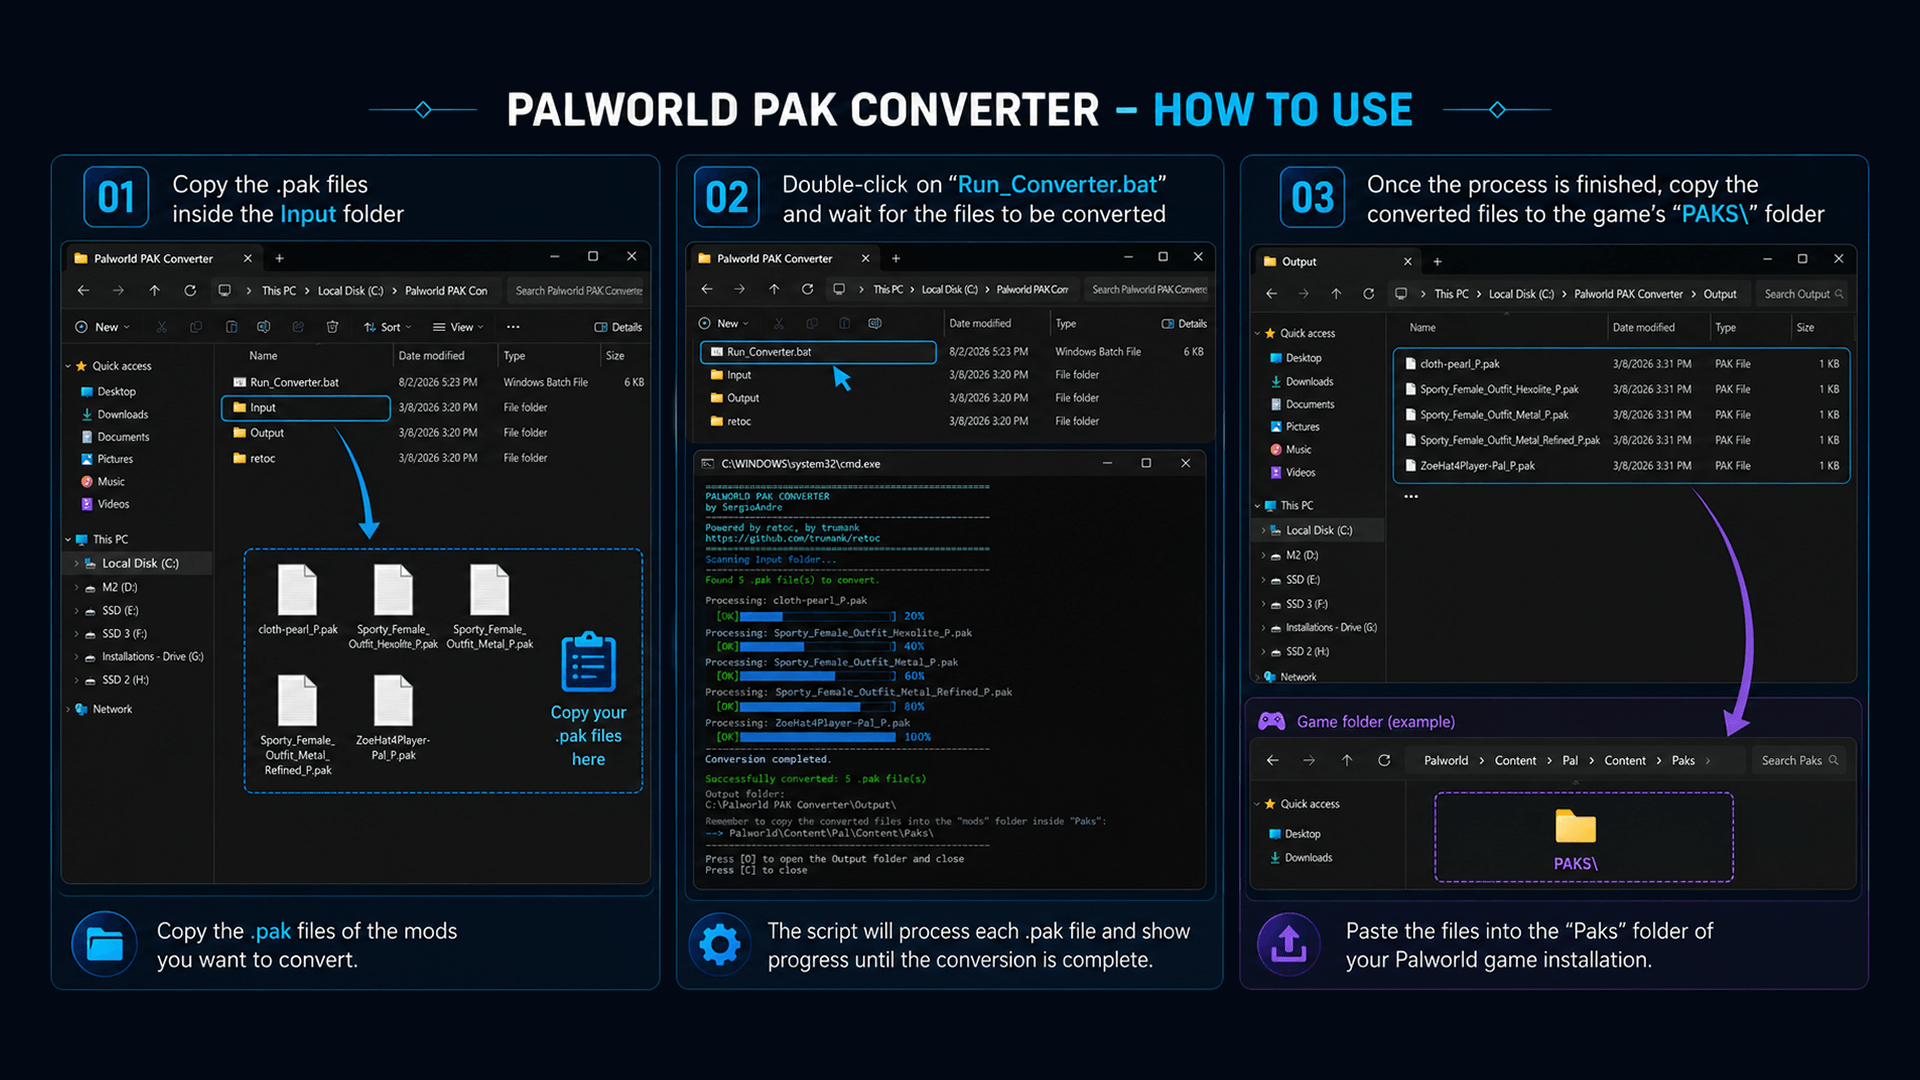Click This PC breadcrumb in step 02 window
The image size is (1920, 1080).
[x=888, y=289]
